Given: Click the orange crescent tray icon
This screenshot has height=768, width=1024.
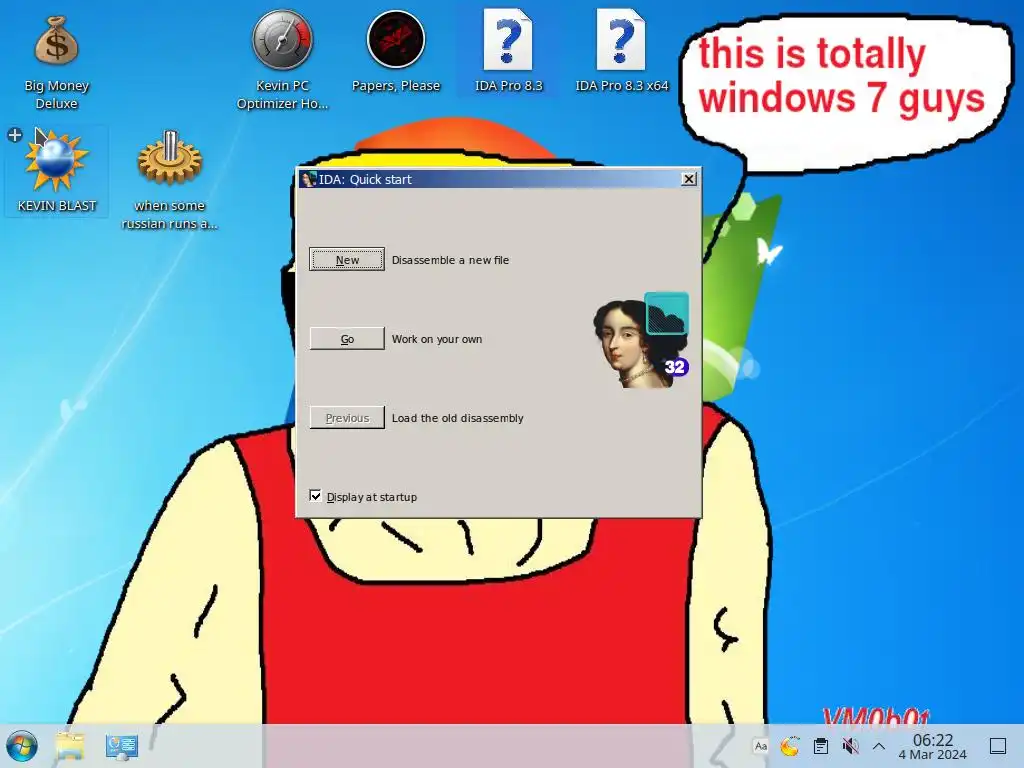Looking at the screenshot, I should tap(790, 746).
